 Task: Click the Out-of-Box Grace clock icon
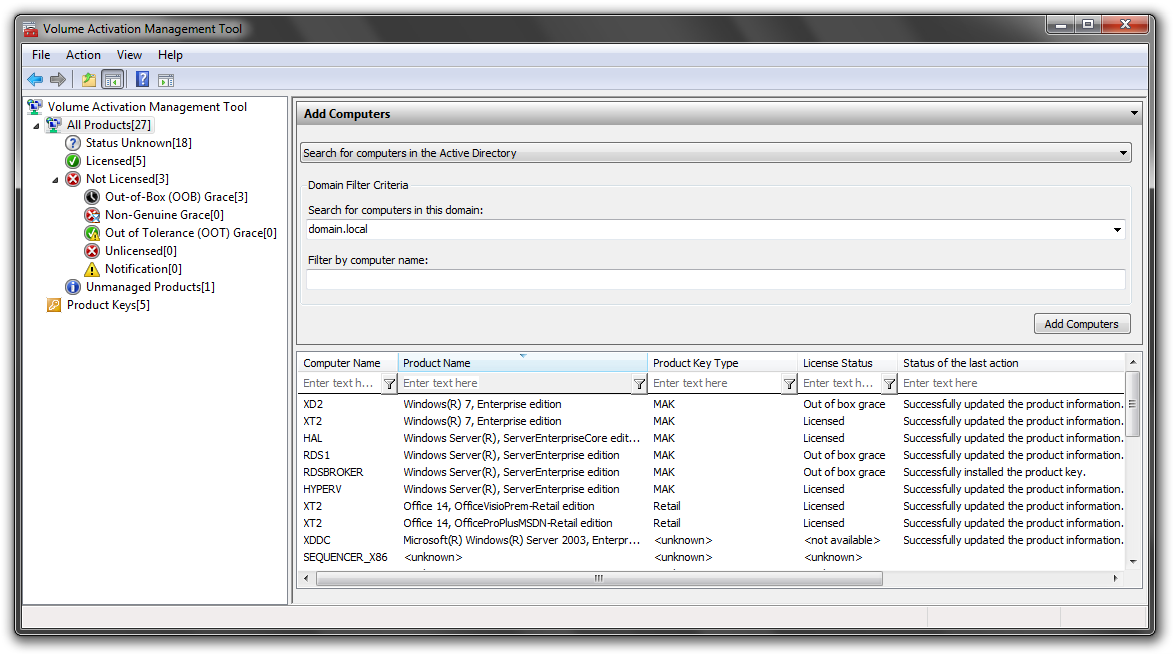pyautogui.click(x=92, y=196)
